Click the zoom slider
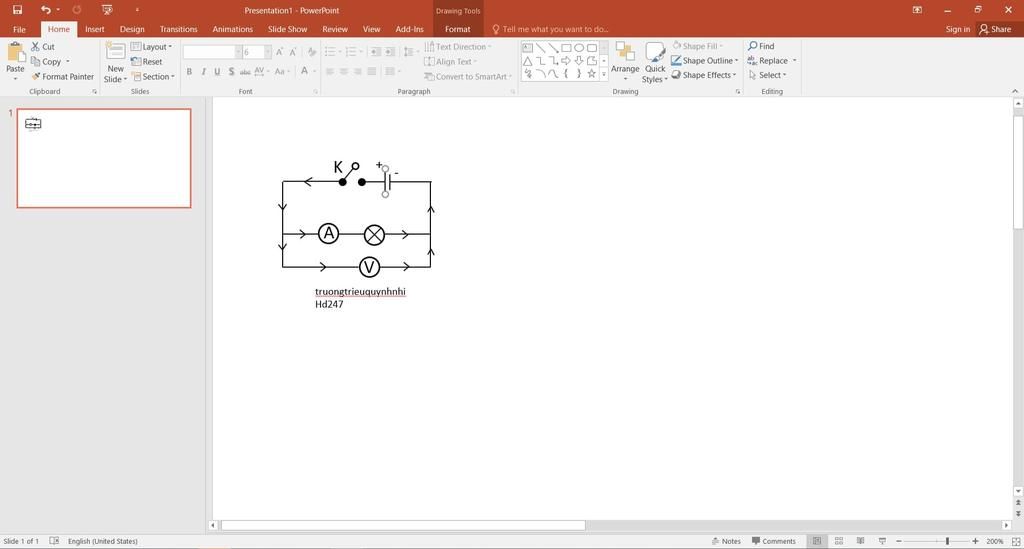1024x549 pixels. (936, 541)
